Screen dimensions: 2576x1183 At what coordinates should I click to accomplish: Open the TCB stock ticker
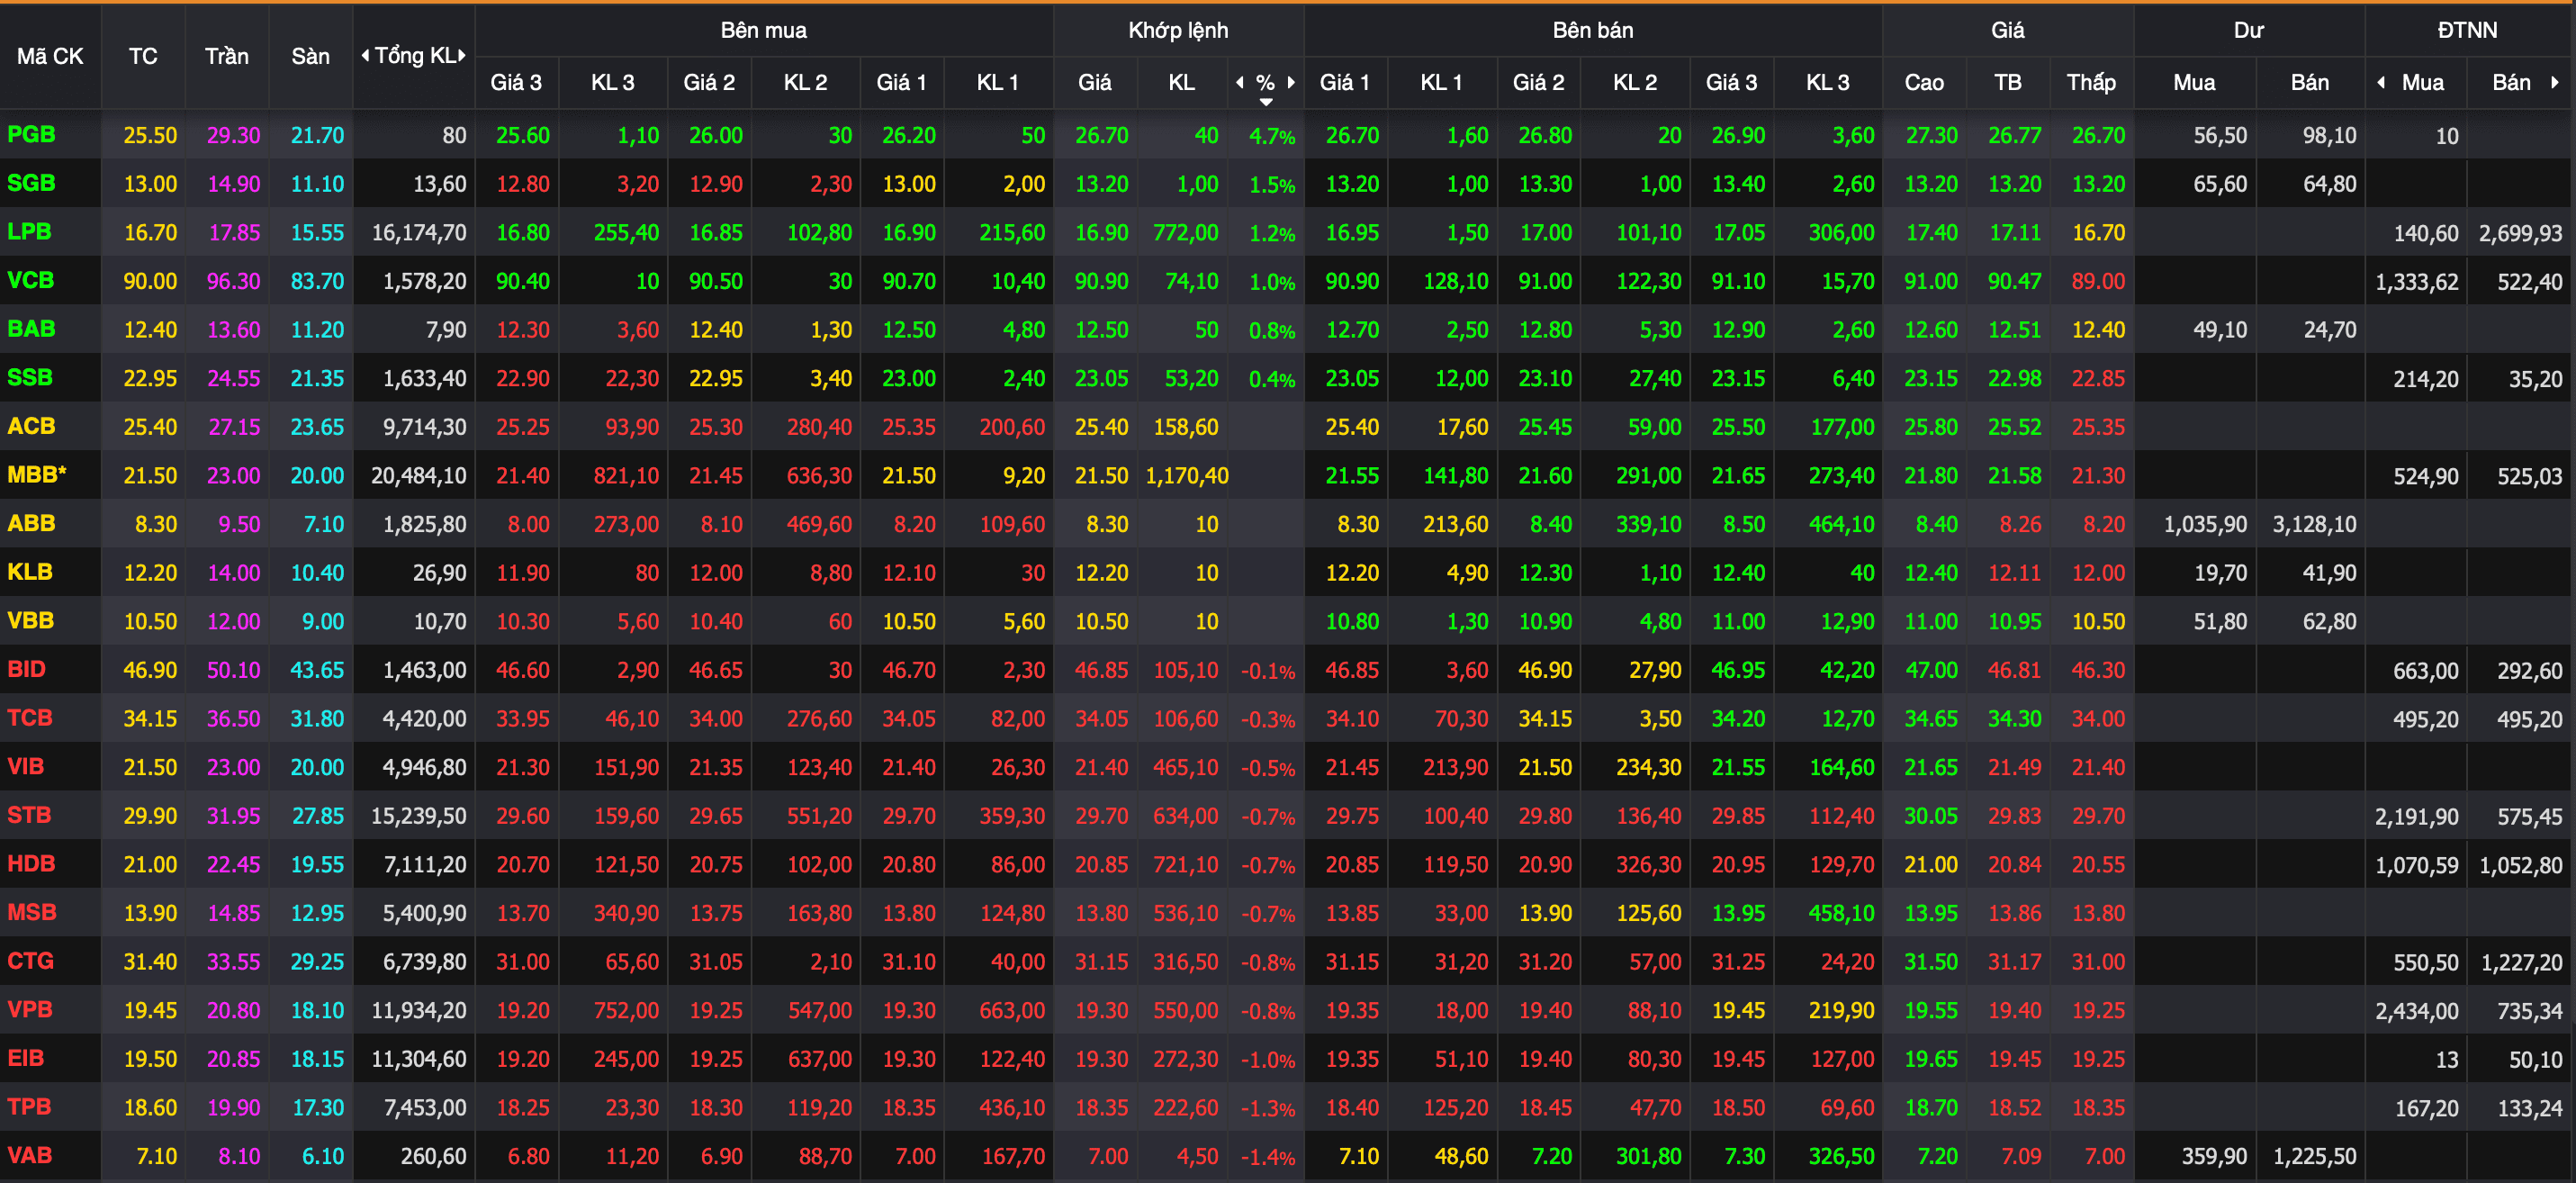(x=29, y=718)
